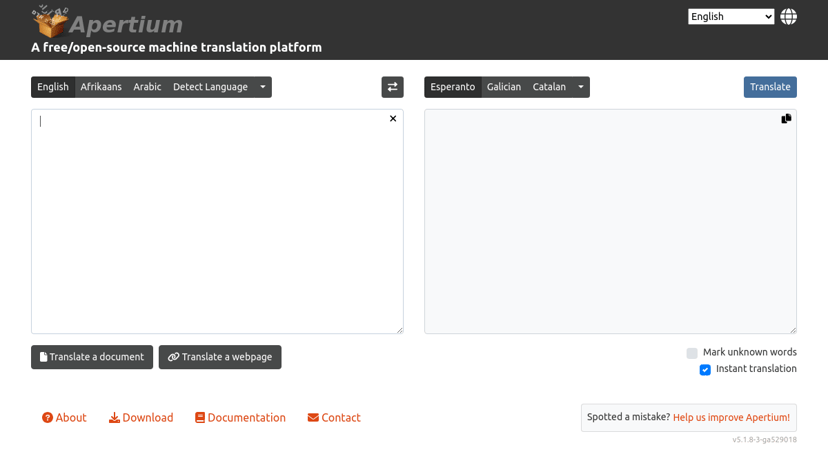Click the version text v5.1.8-3-ga529018
Screen dimensions: 828x465
(764, 440)
